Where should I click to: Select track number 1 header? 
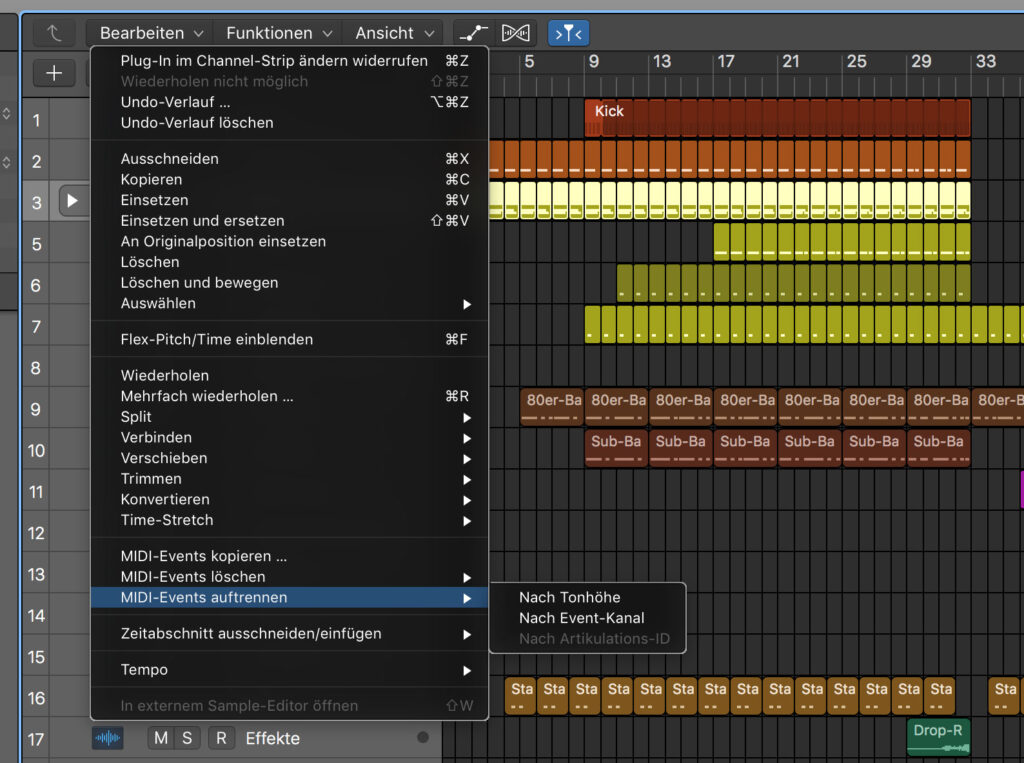(36, 120)
